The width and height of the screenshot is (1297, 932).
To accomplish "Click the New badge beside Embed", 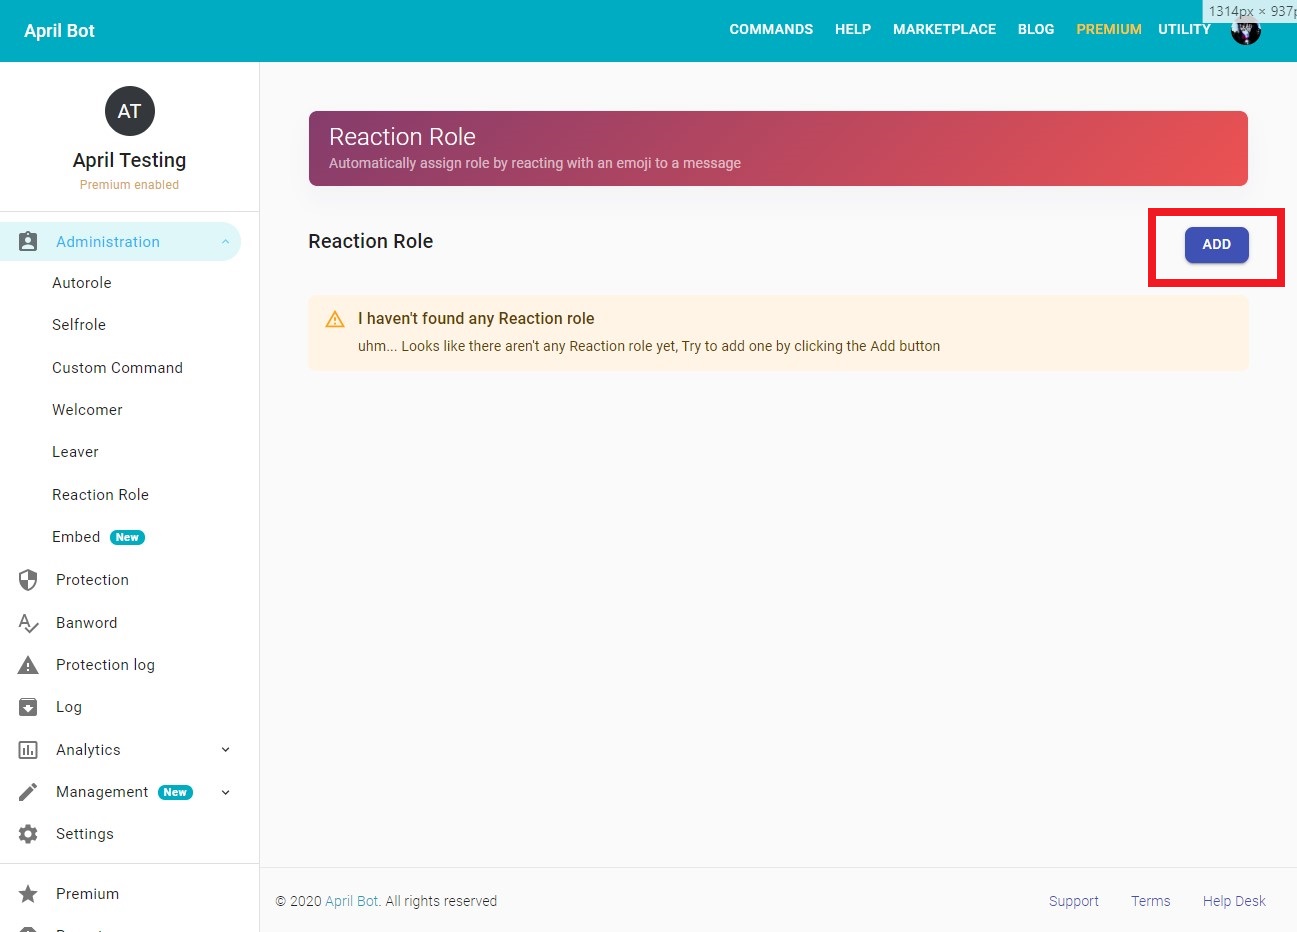I will [127, 537].
